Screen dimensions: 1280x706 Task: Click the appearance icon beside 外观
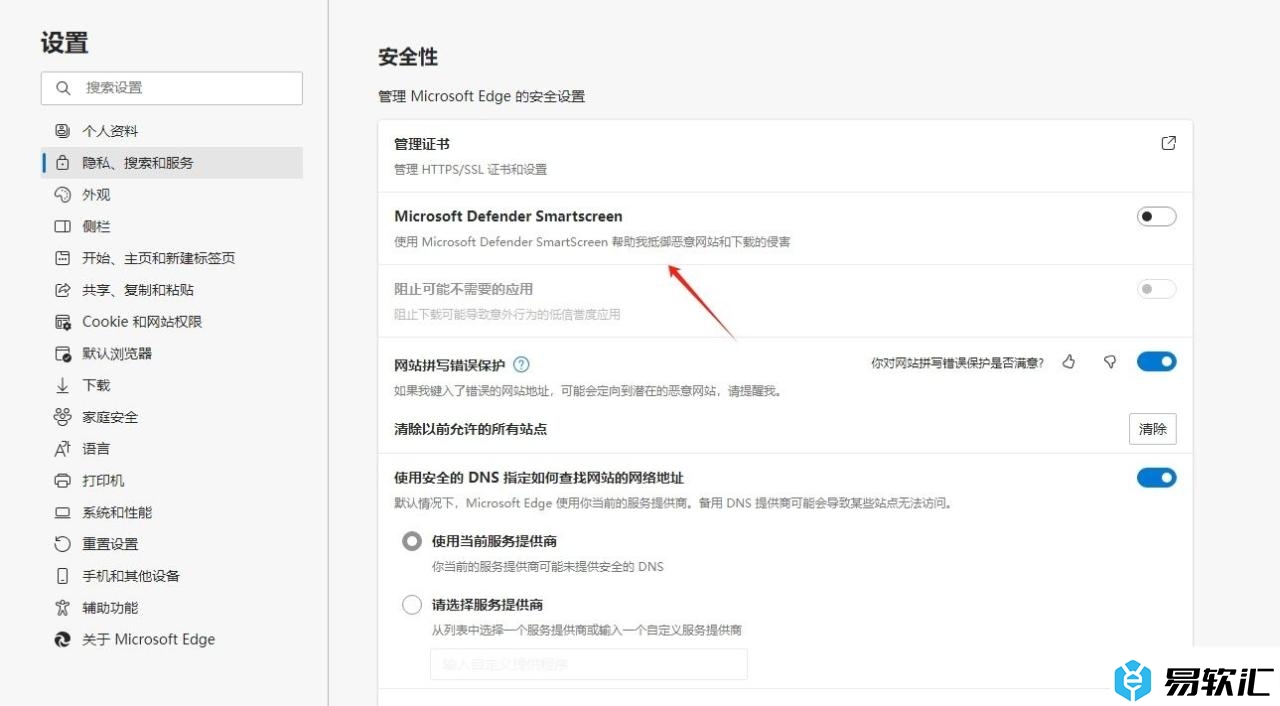tap(63, 195)
